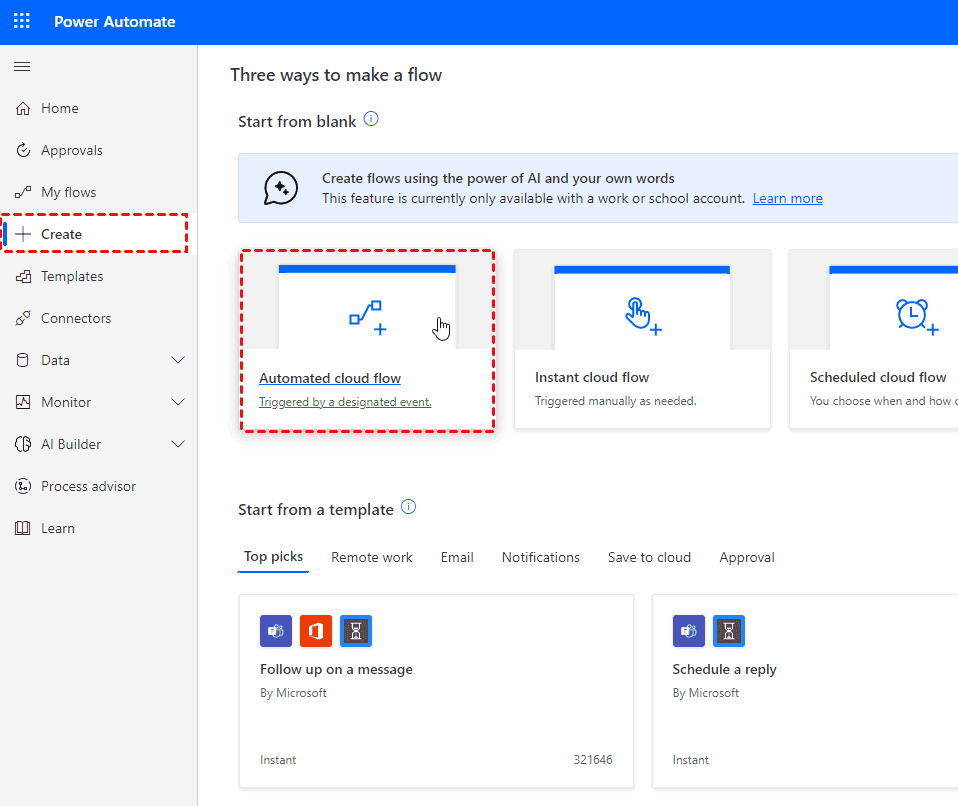Screen dimensions: 958x806
Task: Open Learn via the book icon
Action: point(22,528)
